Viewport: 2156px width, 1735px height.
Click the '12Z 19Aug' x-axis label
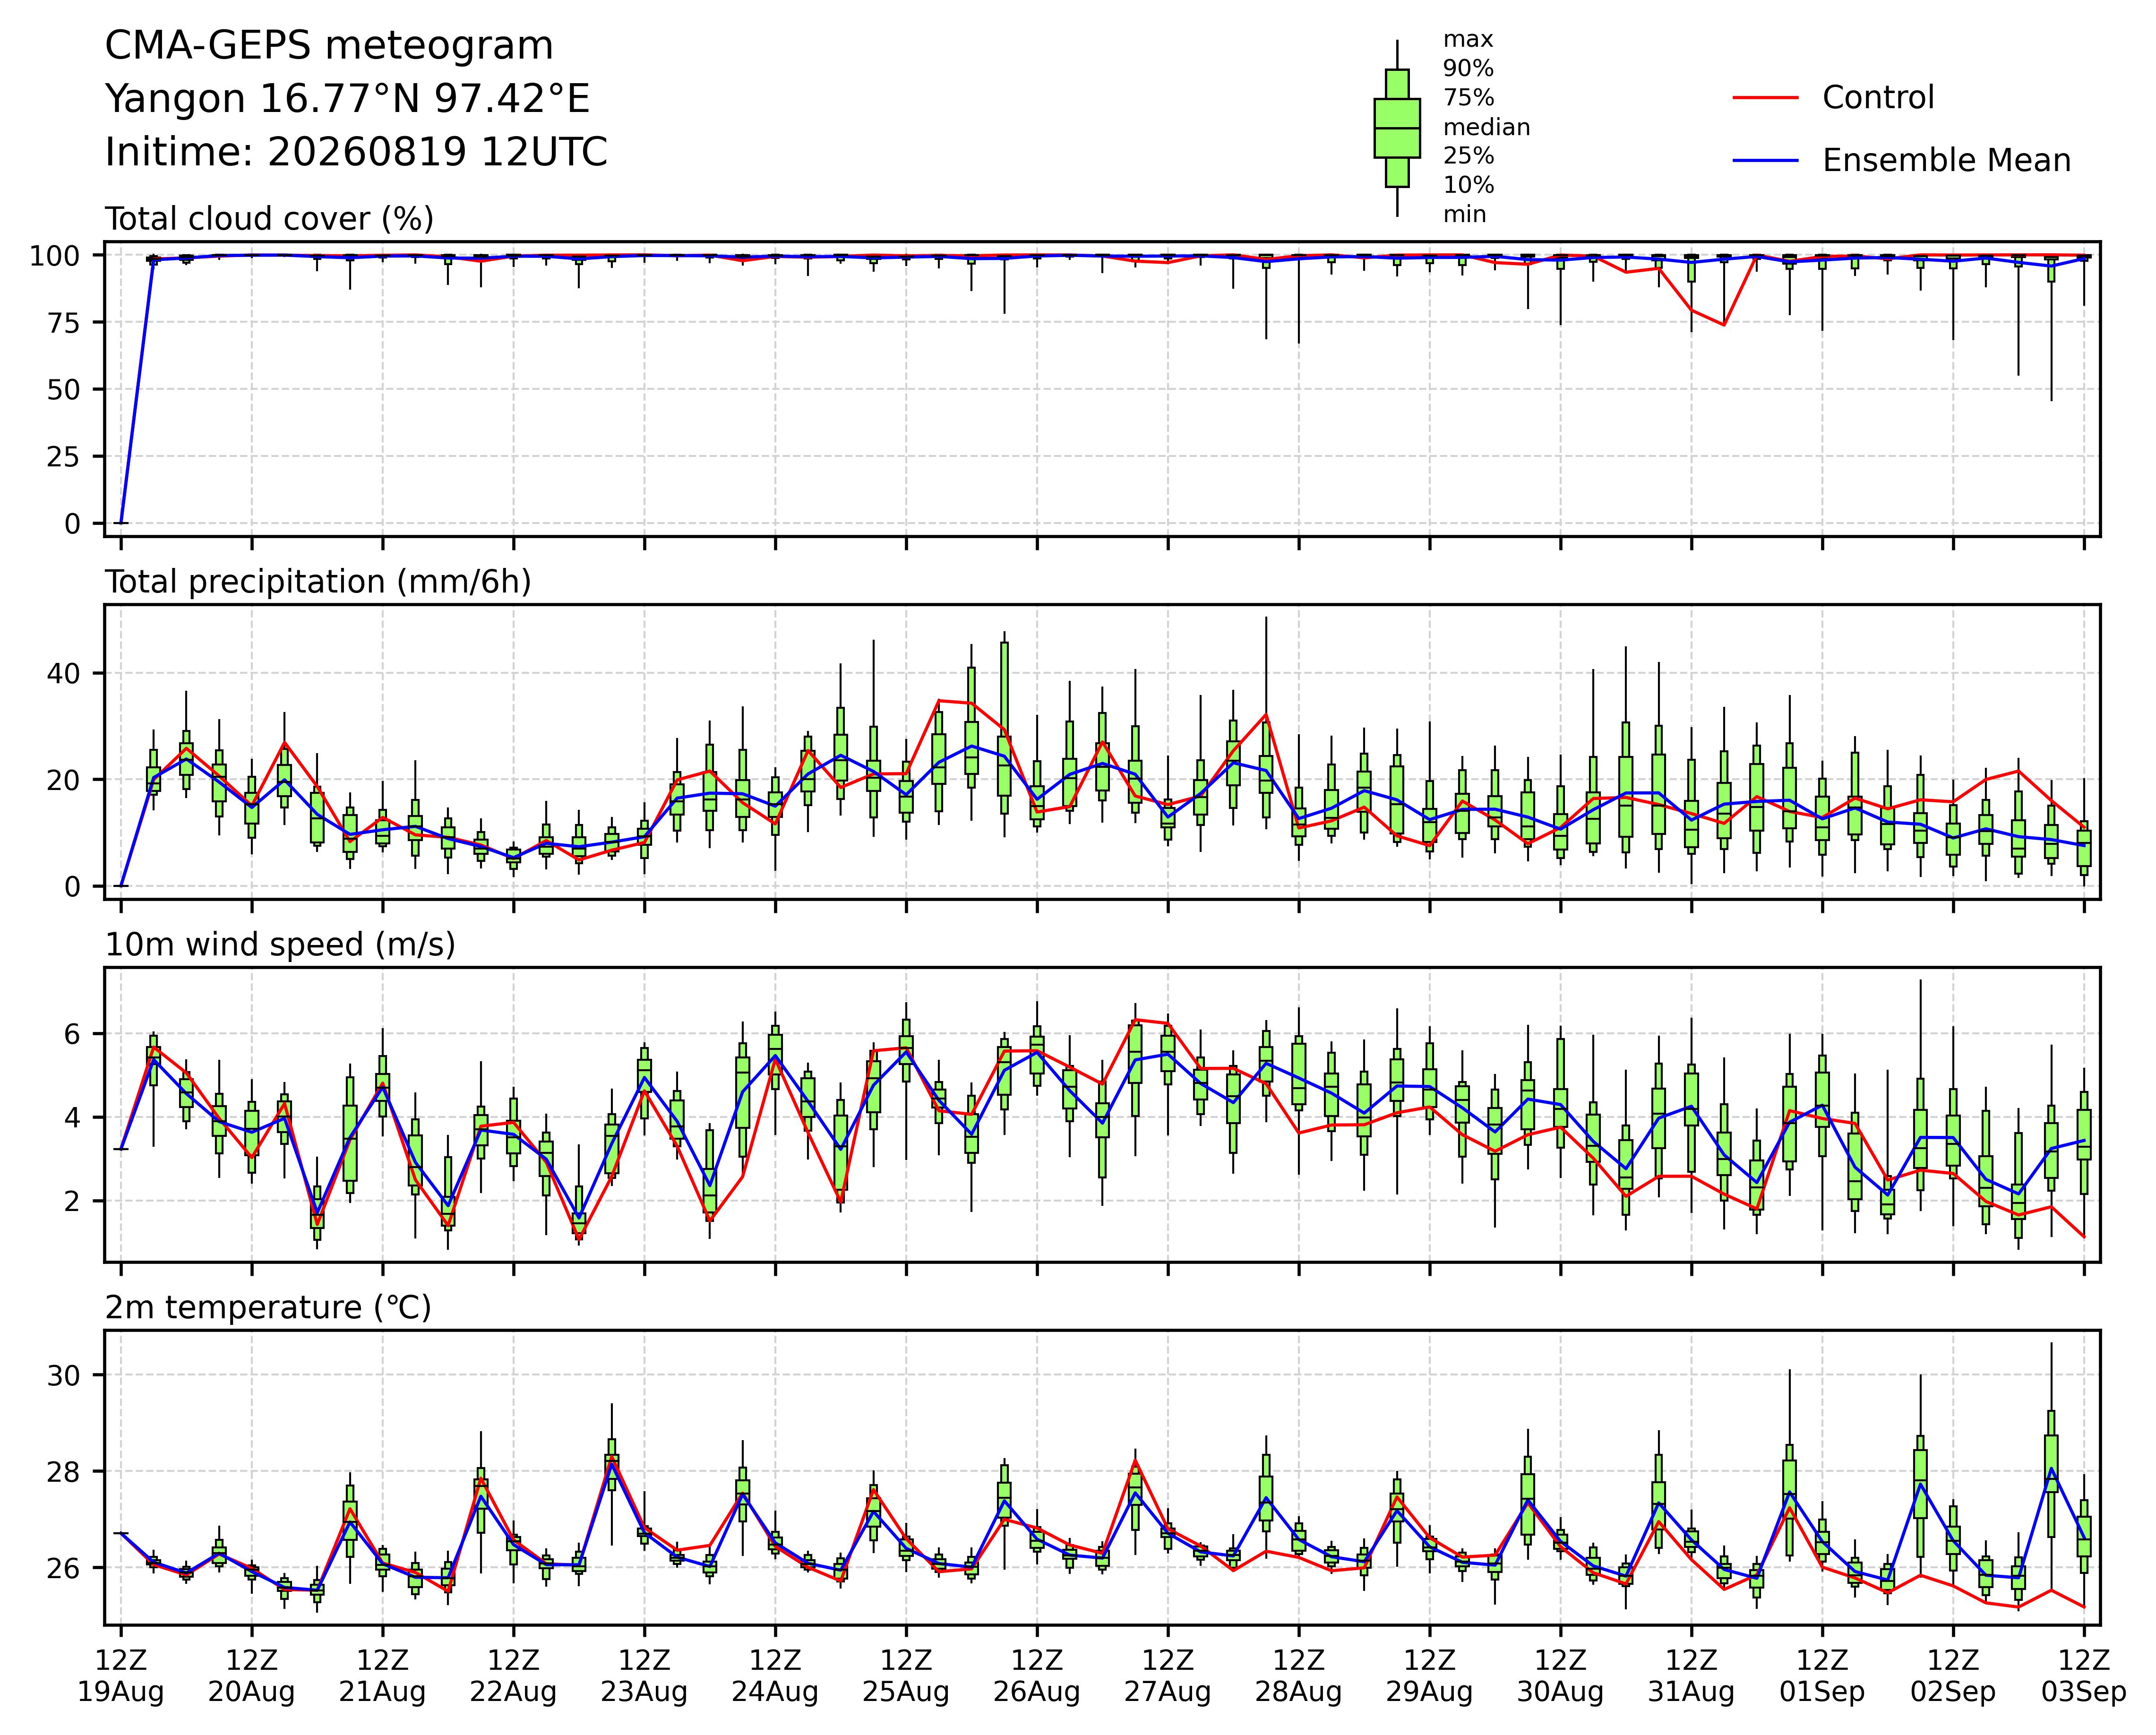pyautogui.click(x=121, y=1677)
